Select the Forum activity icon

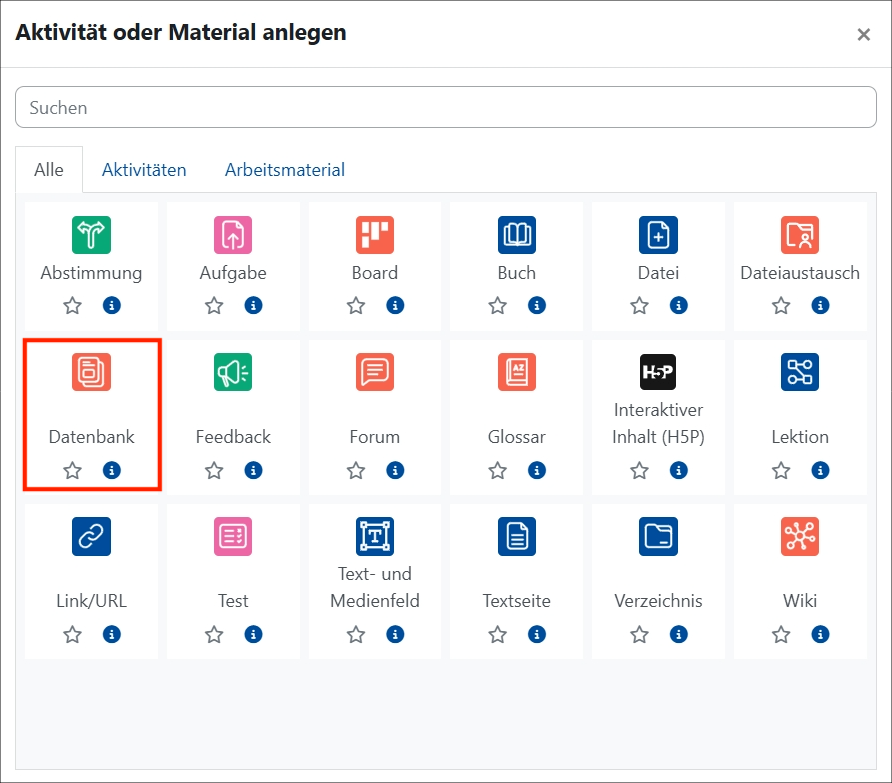[375, 371]
